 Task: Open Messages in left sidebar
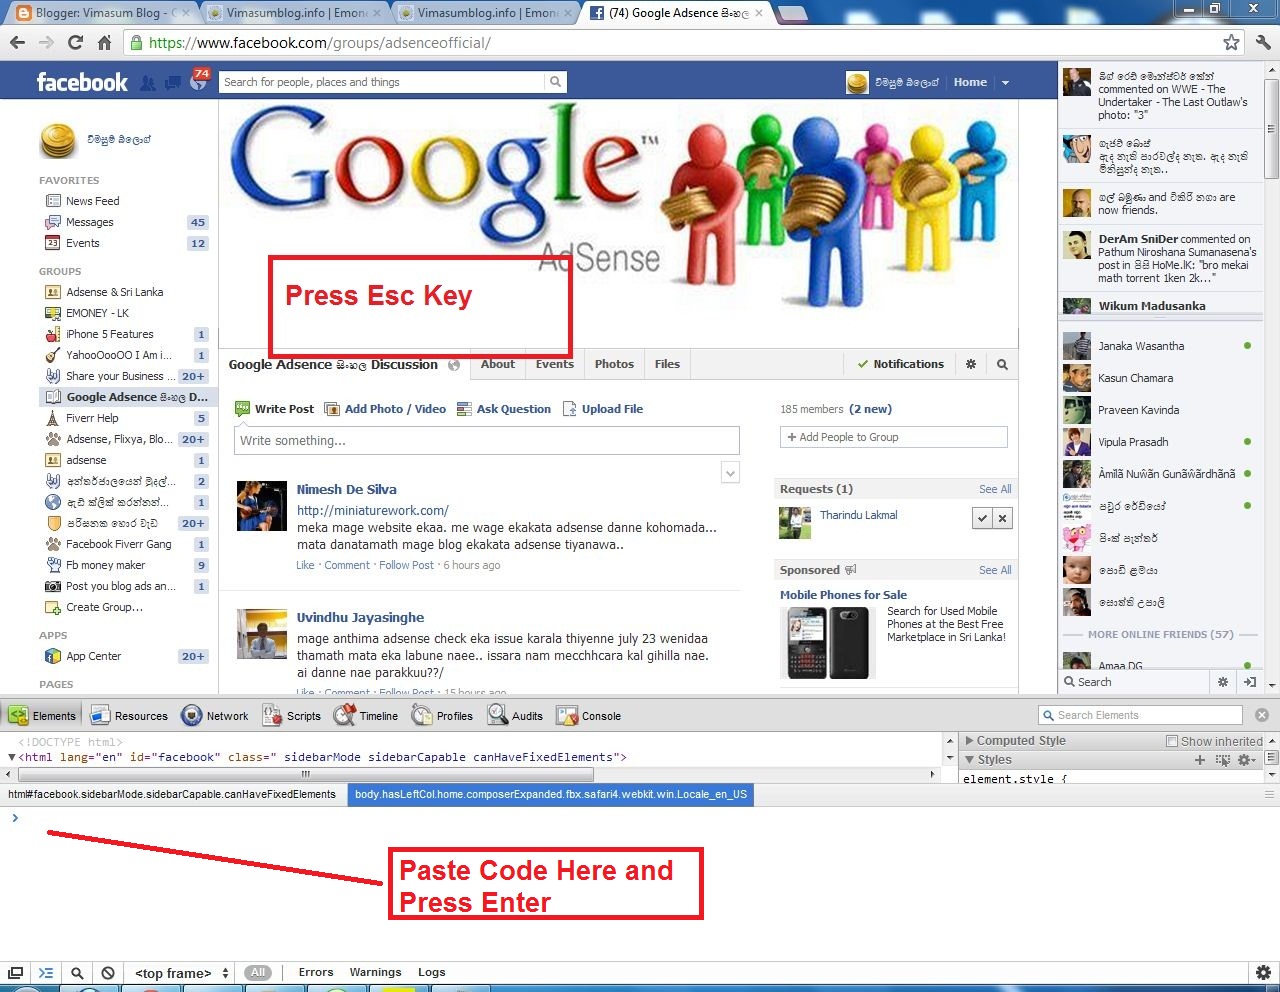(x=89, y=222)
